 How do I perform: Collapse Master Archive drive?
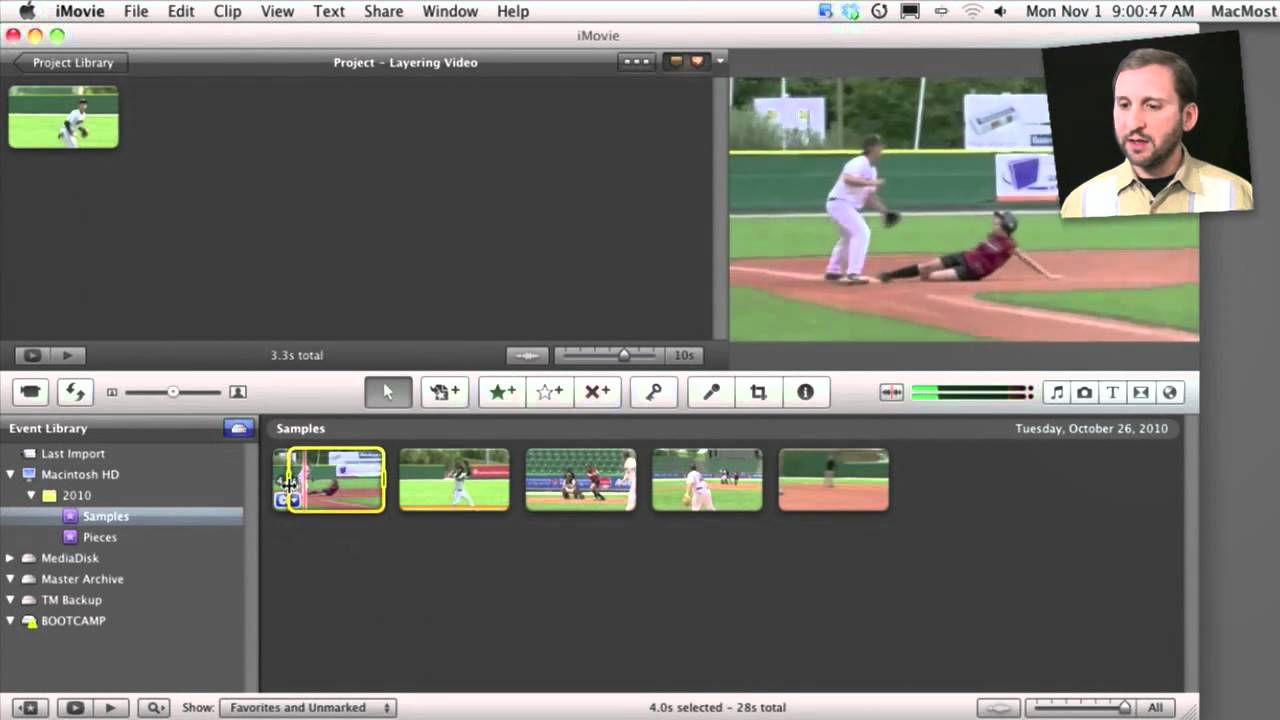pyautogui.click(x=10, y=580)
